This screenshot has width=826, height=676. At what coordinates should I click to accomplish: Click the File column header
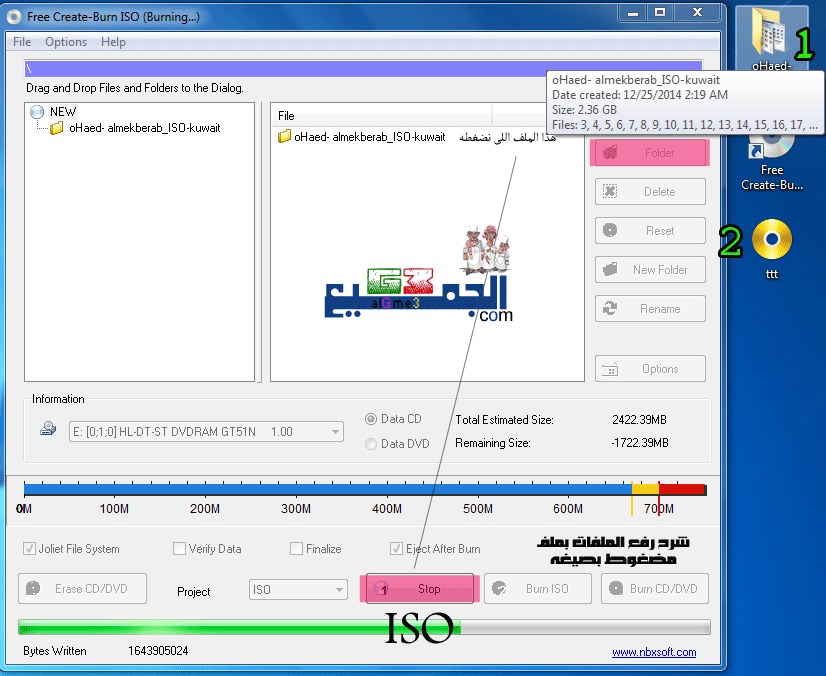(x=382, y=116)
